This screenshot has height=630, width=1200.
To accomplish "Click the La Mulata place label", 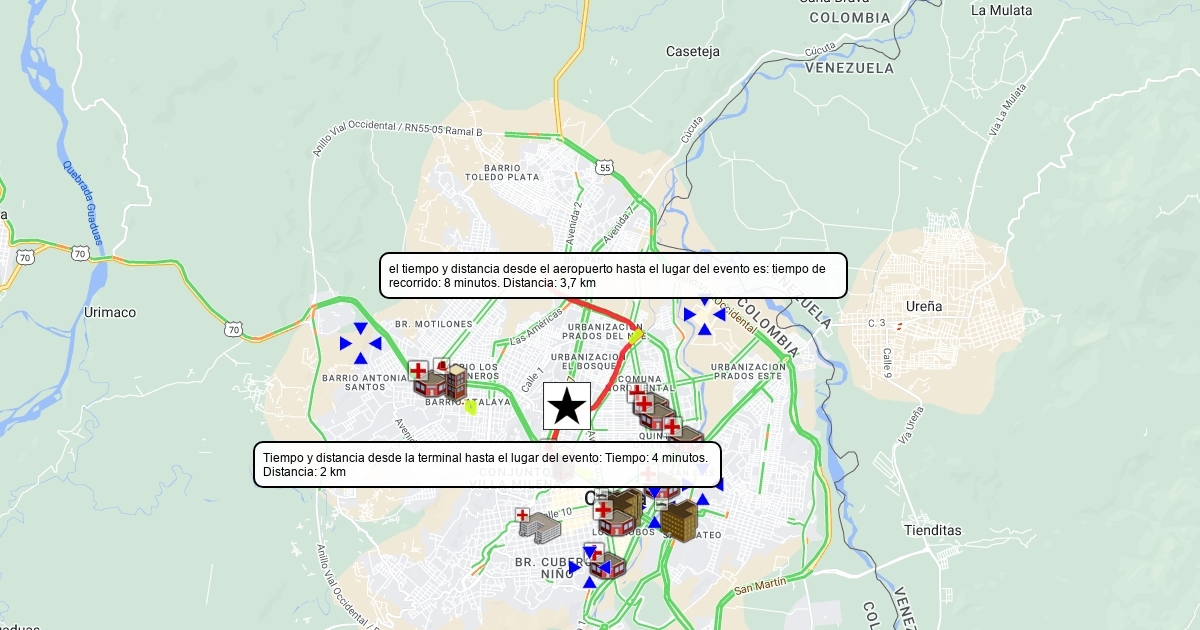I will coord(1001,10).
